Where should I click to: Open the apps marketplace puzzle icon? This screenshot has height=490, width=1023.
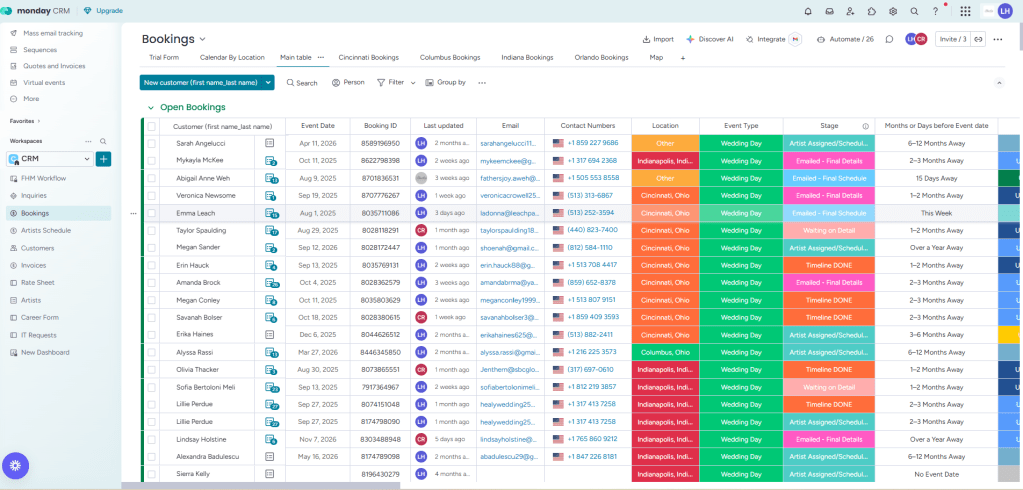coord(871,11)
